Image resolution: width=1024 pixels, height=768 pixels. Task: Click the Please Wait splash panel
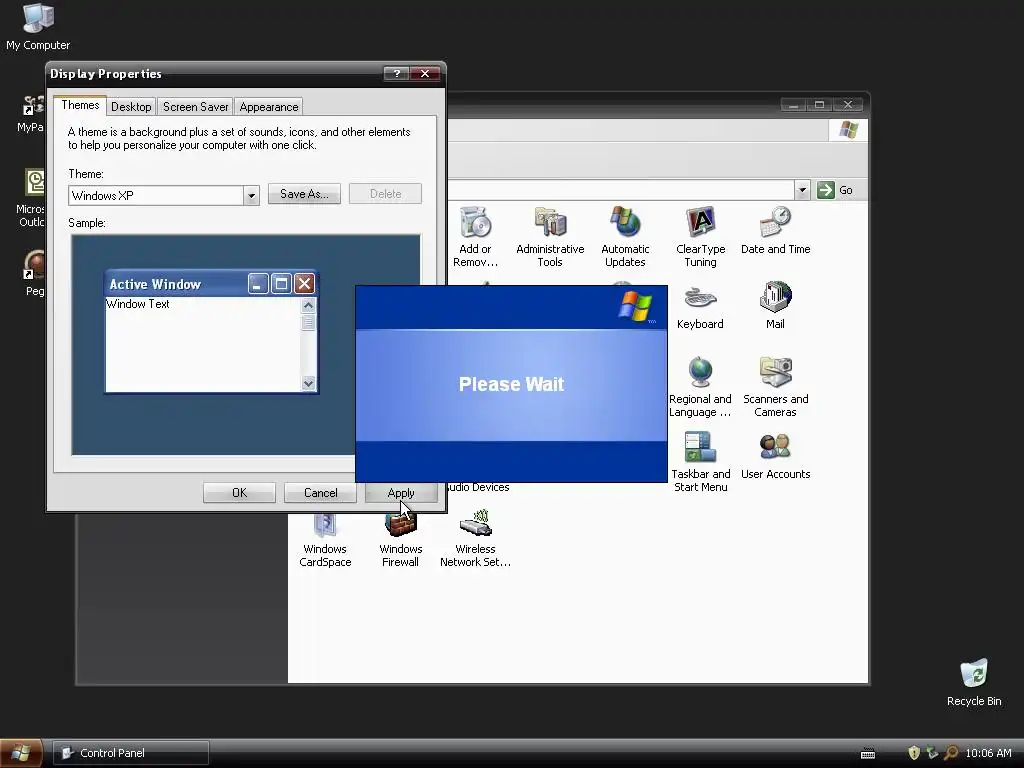[x=511, y=384]
